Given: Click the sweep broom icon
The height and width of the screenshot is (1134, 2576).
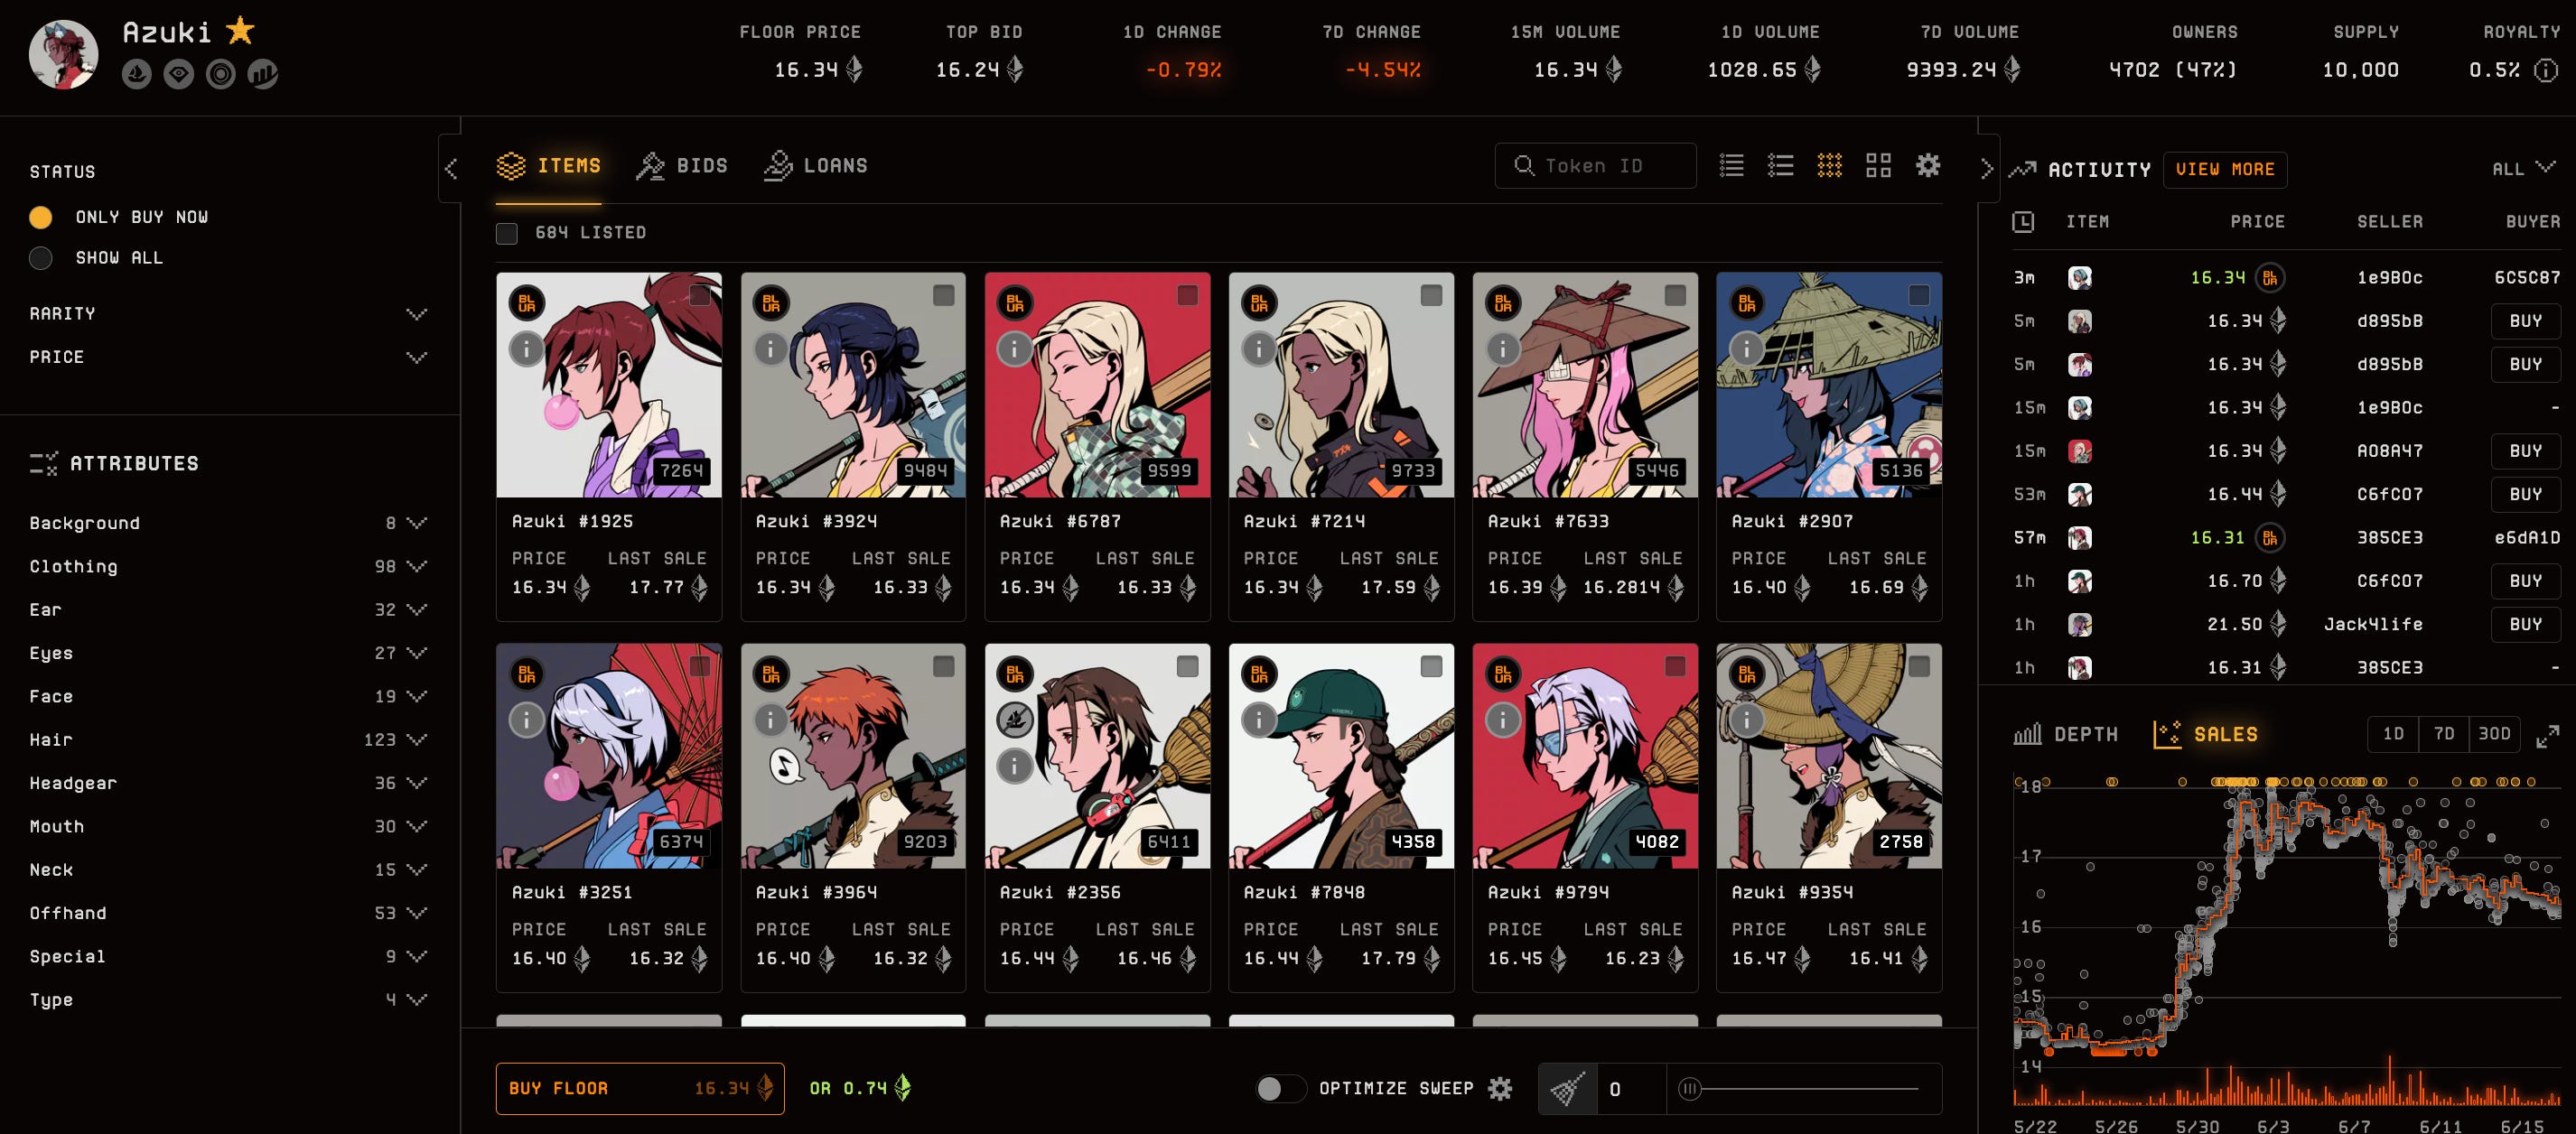Looking at the screenshot, I should click(1567, 1089).
